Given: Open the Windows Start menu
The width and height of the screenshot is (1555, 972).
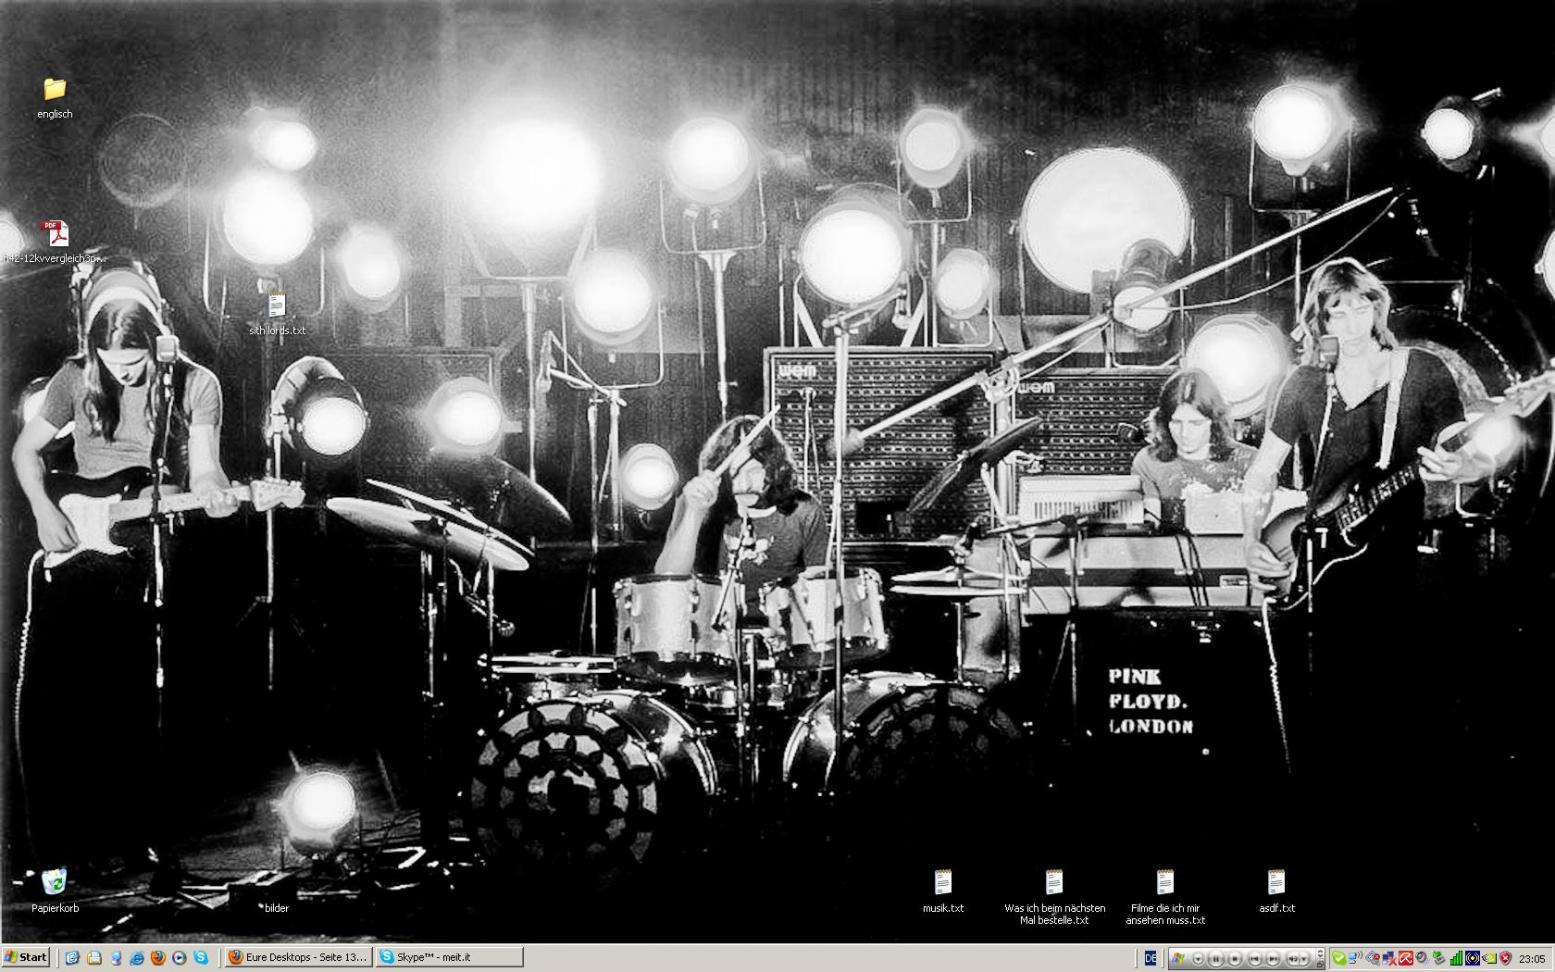Looking at the screenshot, I should [x=26, y=957].
